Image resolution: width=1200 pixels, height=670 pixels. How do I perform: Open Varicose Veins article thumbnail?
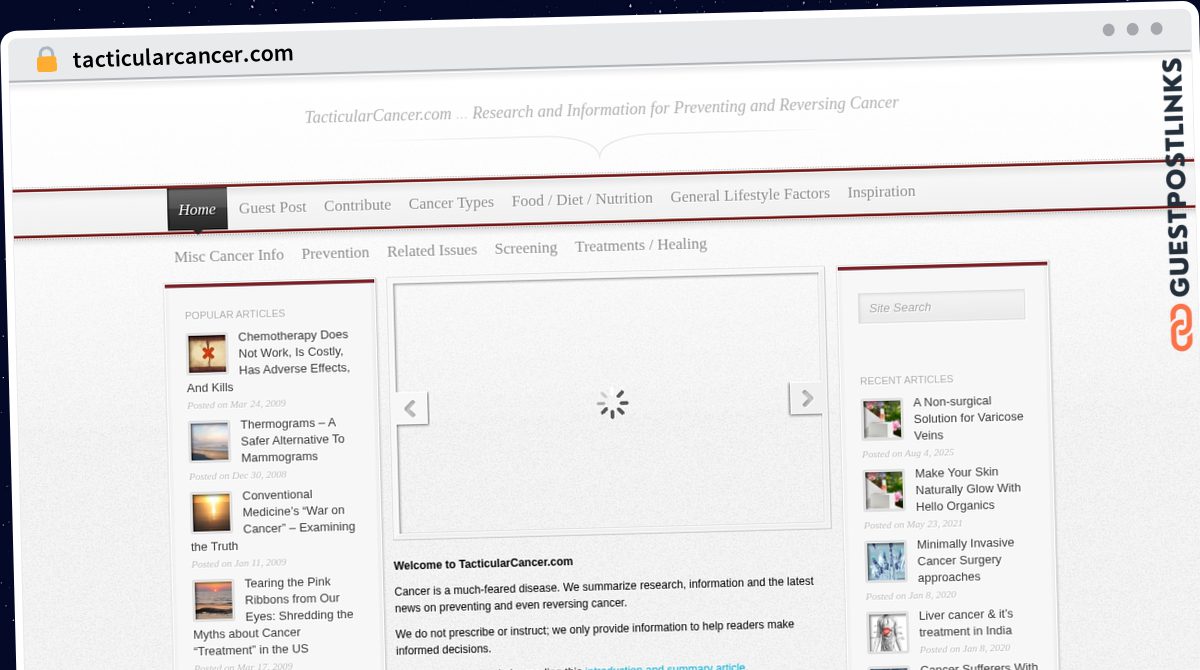click(x=882, y=419)
